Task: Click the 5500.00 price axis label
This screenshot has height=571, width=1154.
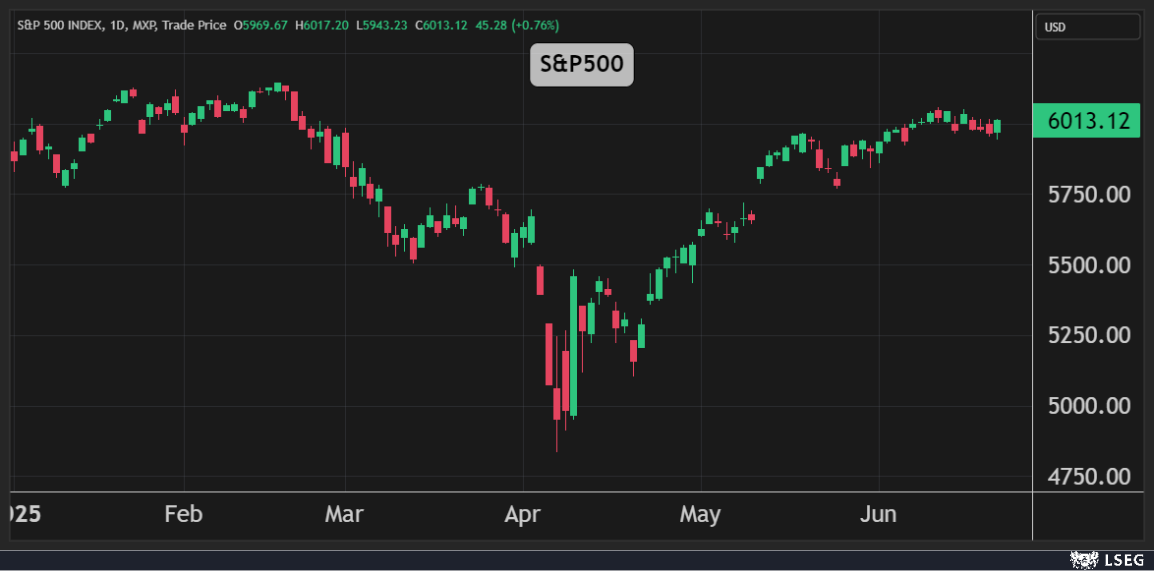Action: (1088, 265)
